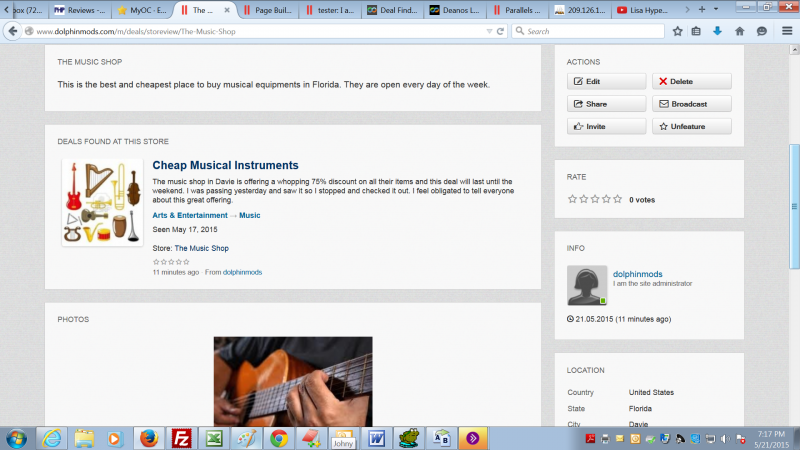Launch Internet Explorer from taskbar
The height and width of the screenshot is (450, 800).
point(52,438)
